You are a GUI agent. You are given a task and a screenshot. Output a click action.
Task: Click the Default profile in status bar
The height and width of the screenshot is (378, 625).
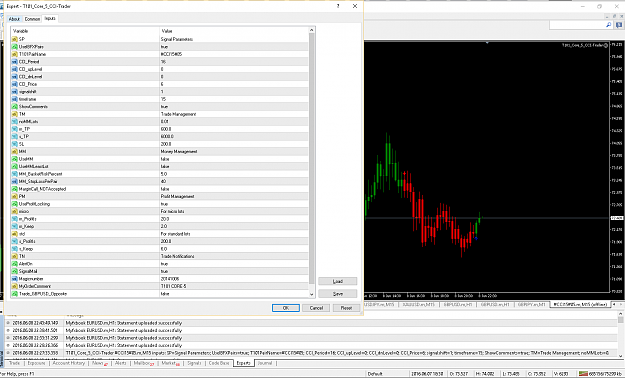tap(375, 374)
